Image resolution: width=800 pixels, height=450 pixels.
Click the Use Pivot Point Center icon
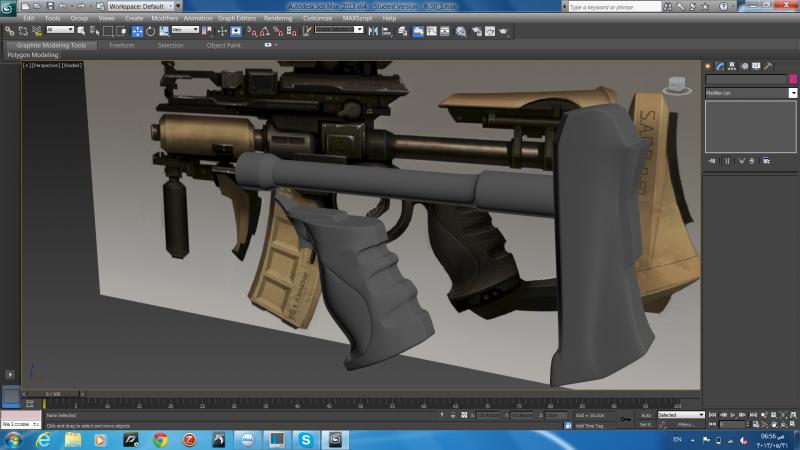207,31
